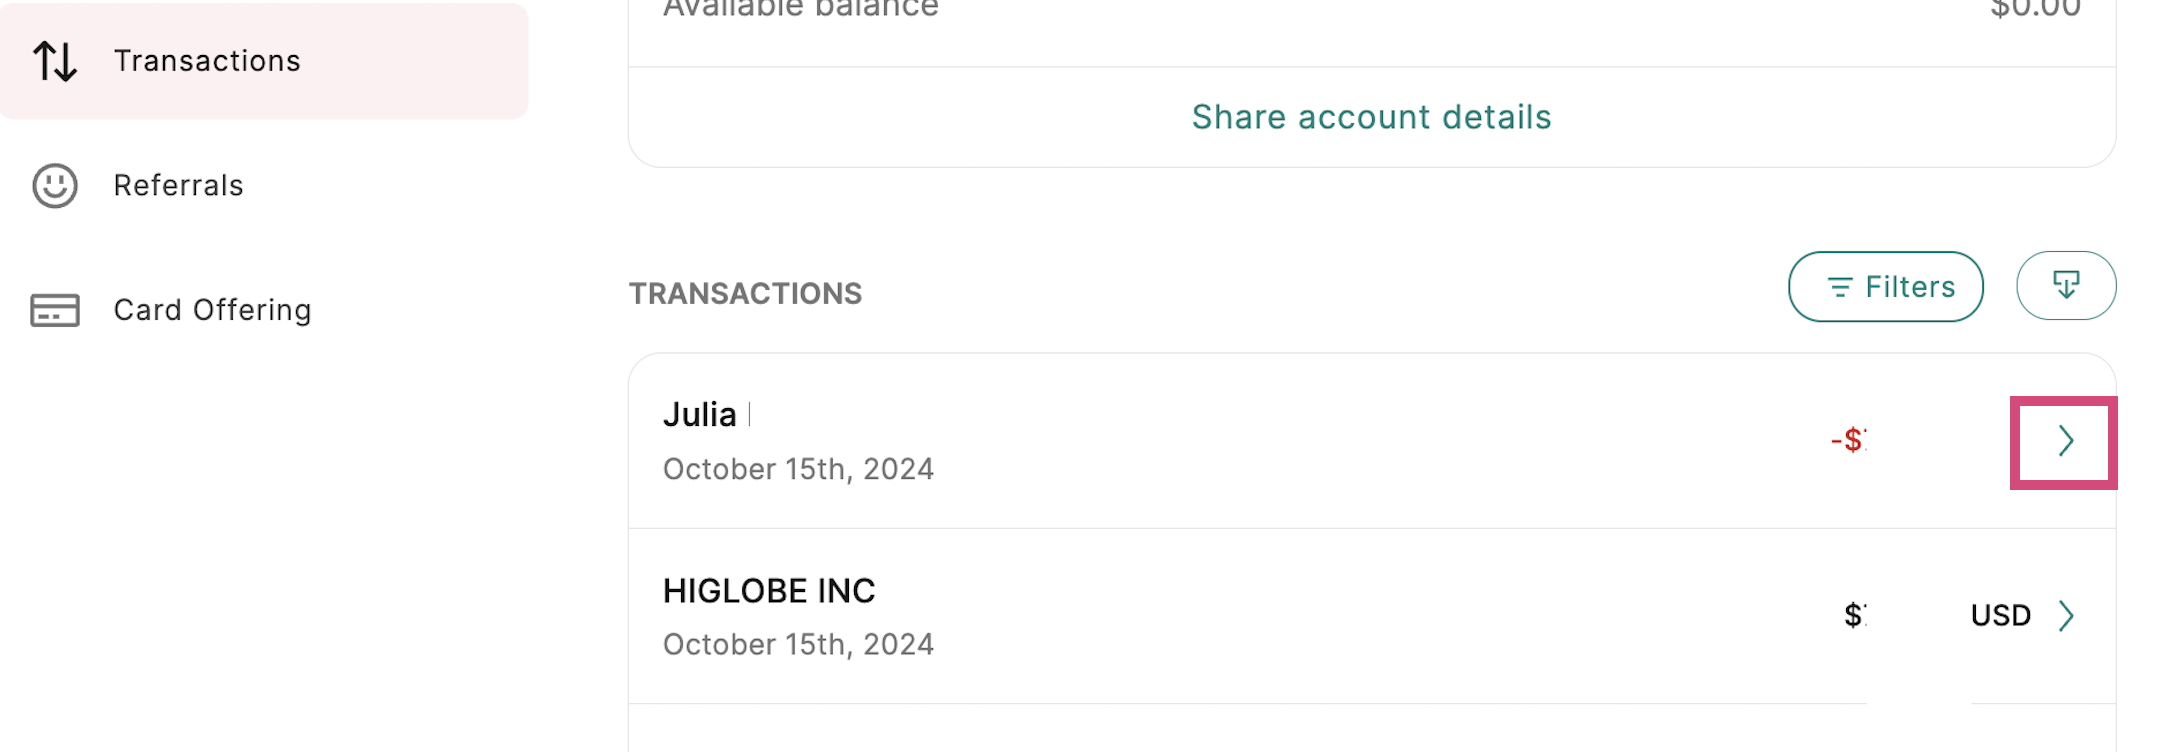This screenshot has width=2180, height=752.
Task: Click the black dollar amount for HIGLOBE INC
Action: coord(1854,615)
